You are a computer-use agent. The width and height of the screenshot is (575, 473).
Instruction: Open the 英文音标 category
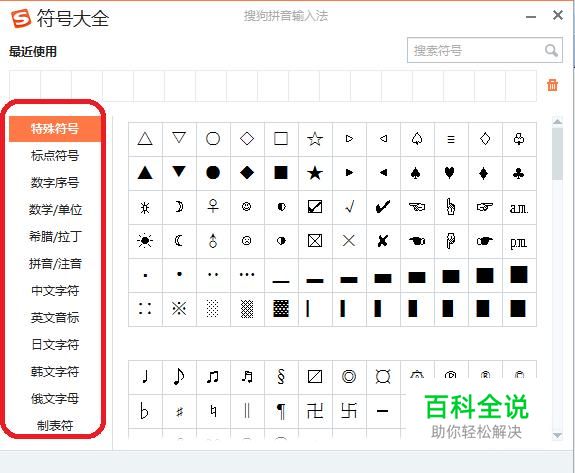pos(55,318)
